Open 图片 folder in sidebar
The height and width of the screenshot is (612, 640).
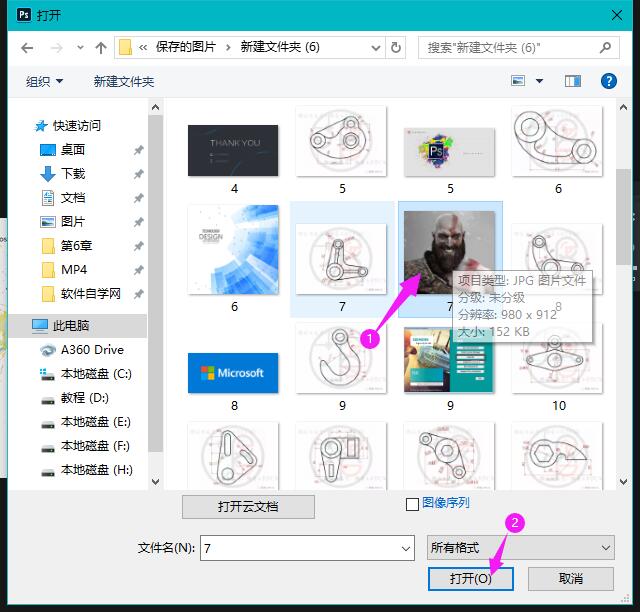pos(73,222)
